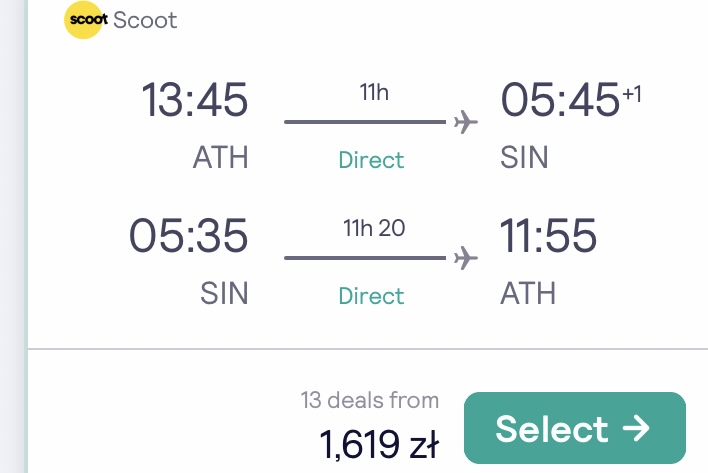The image size is (708, 473).
Task: Click the 05:45 arrival time at SIN
Action: pos(560,99)
